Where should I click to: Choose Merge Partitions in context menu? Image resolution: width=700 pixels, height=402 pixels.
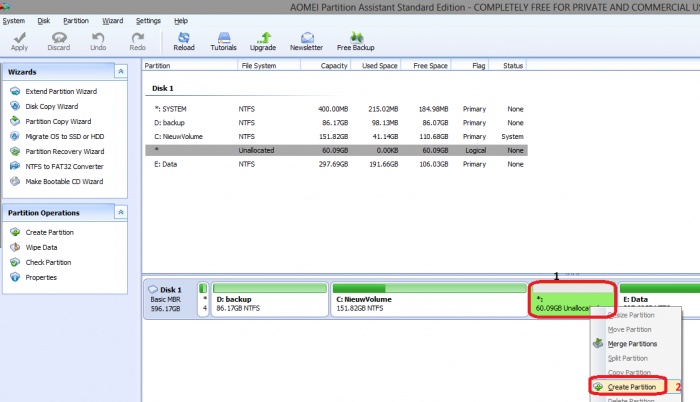tap(632, 344)
